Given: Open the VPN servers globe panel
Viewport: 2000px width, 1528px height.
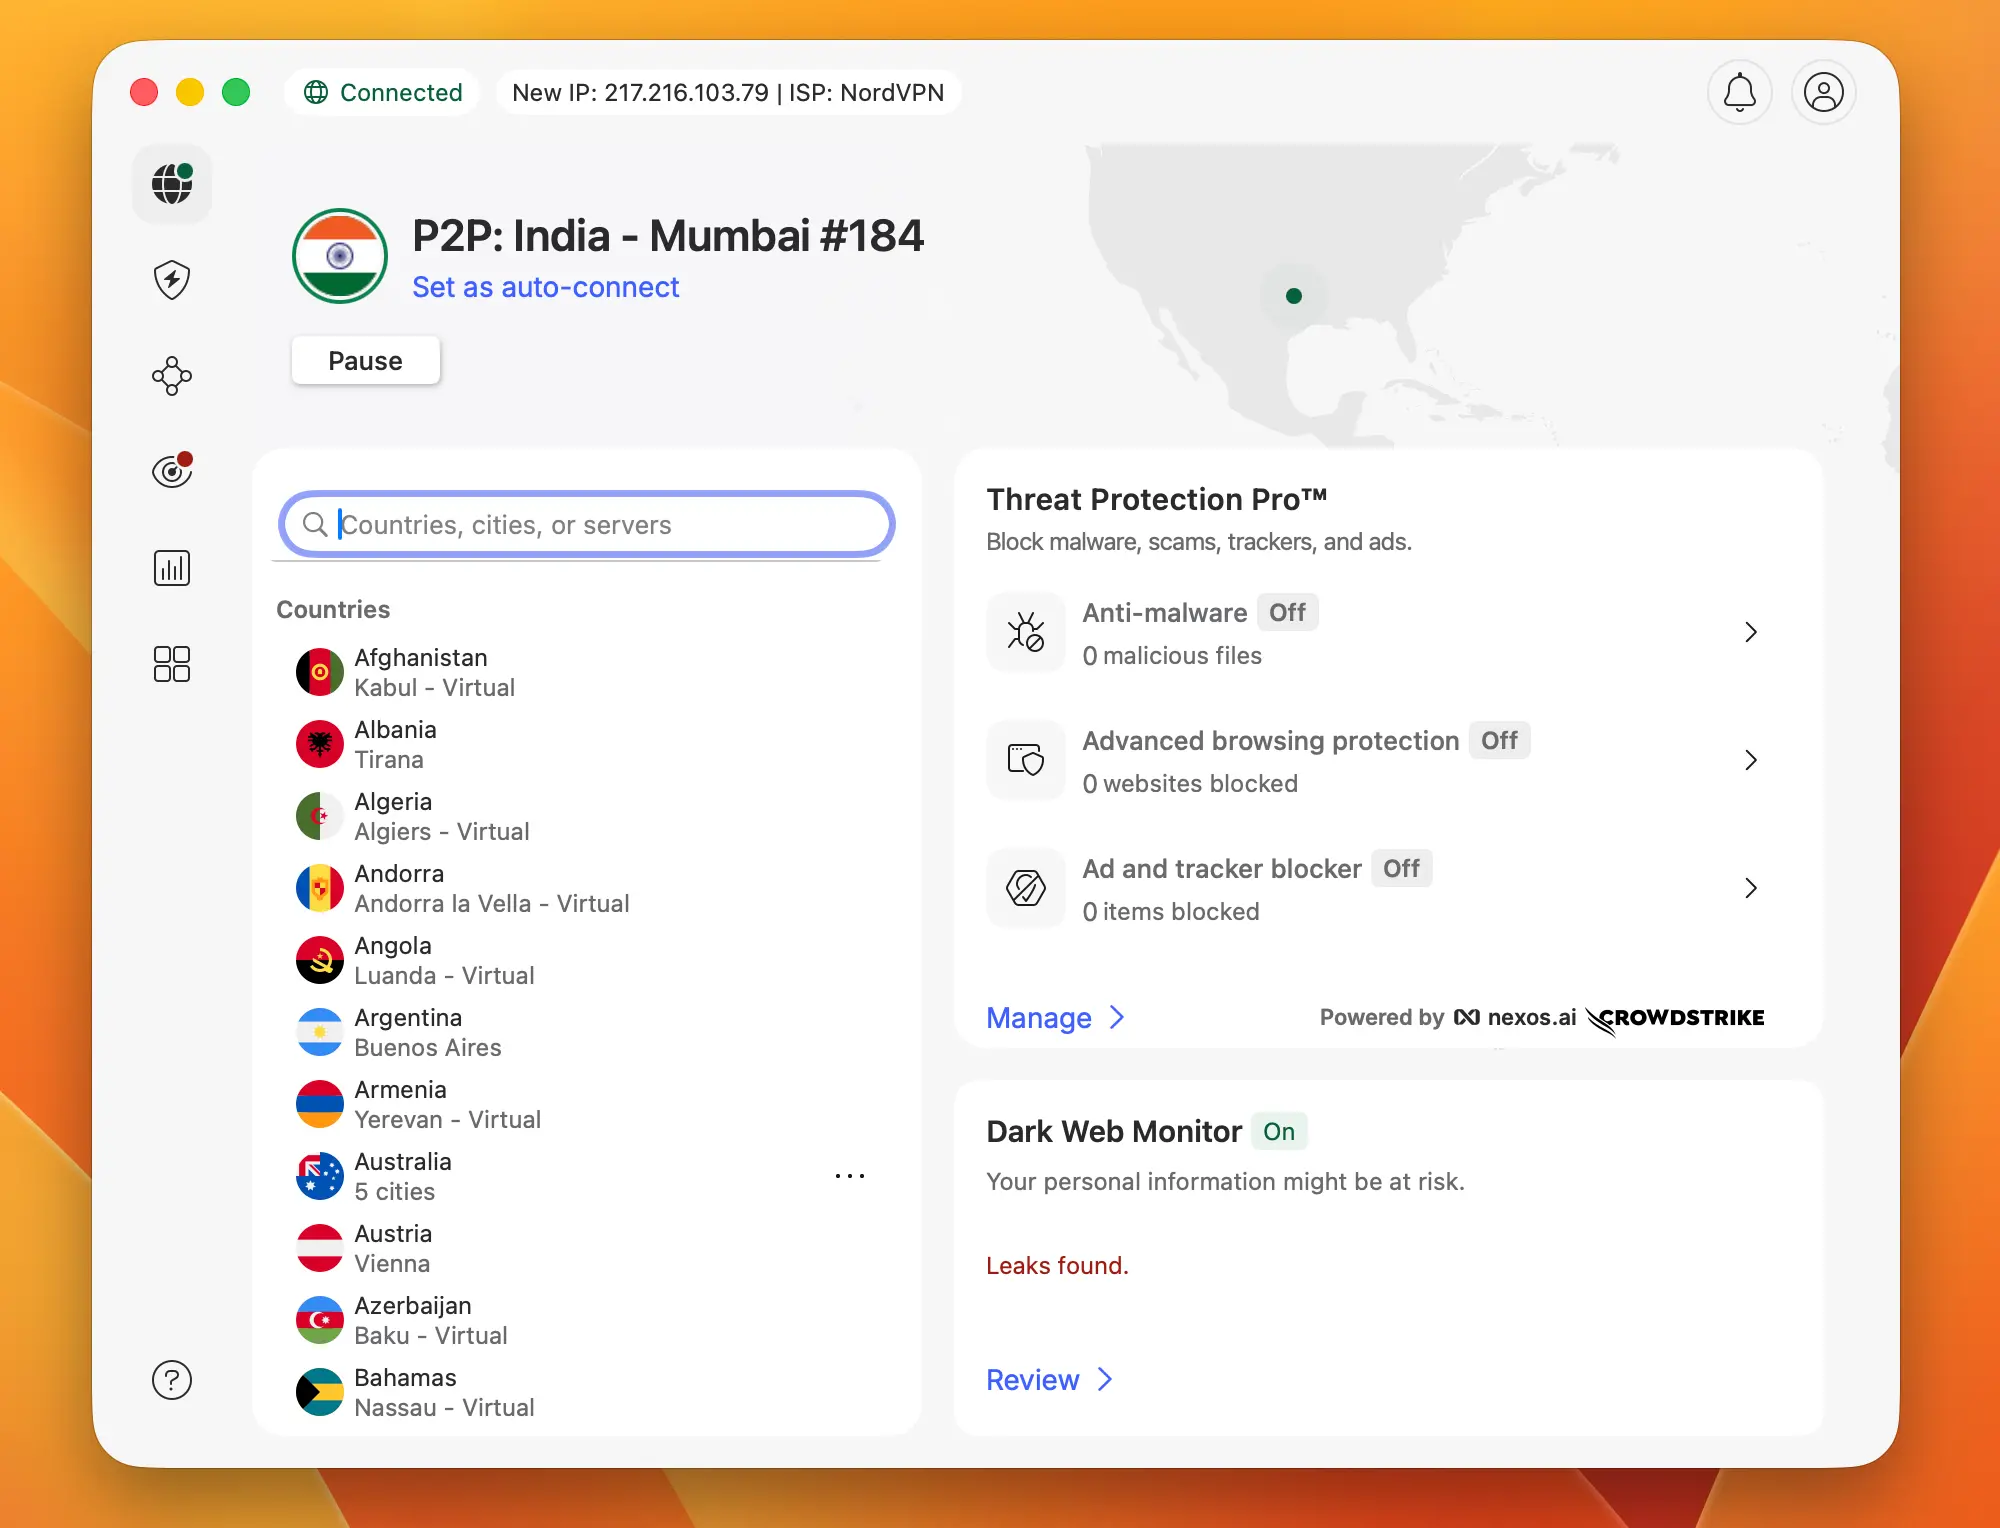Looking at the screenshot, I should pos(171,184).
